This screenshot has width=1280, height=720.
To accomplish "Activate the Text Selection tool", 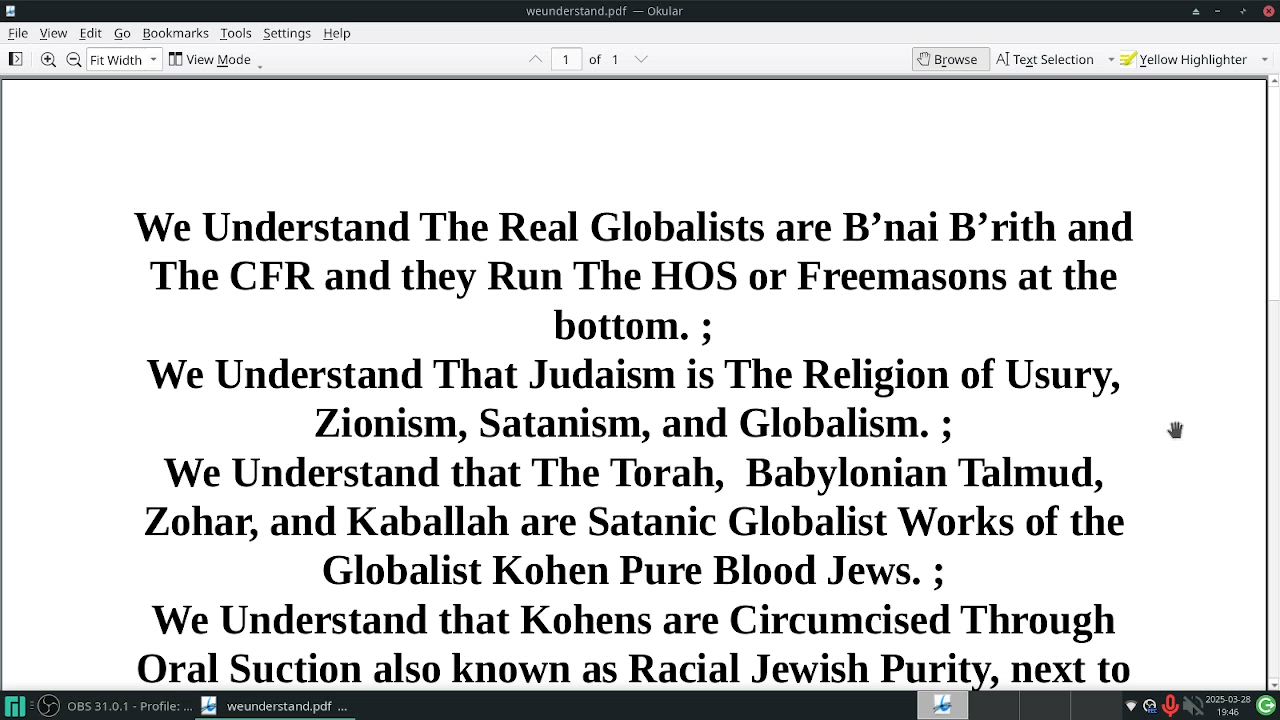I will [x=1045, y=59].
